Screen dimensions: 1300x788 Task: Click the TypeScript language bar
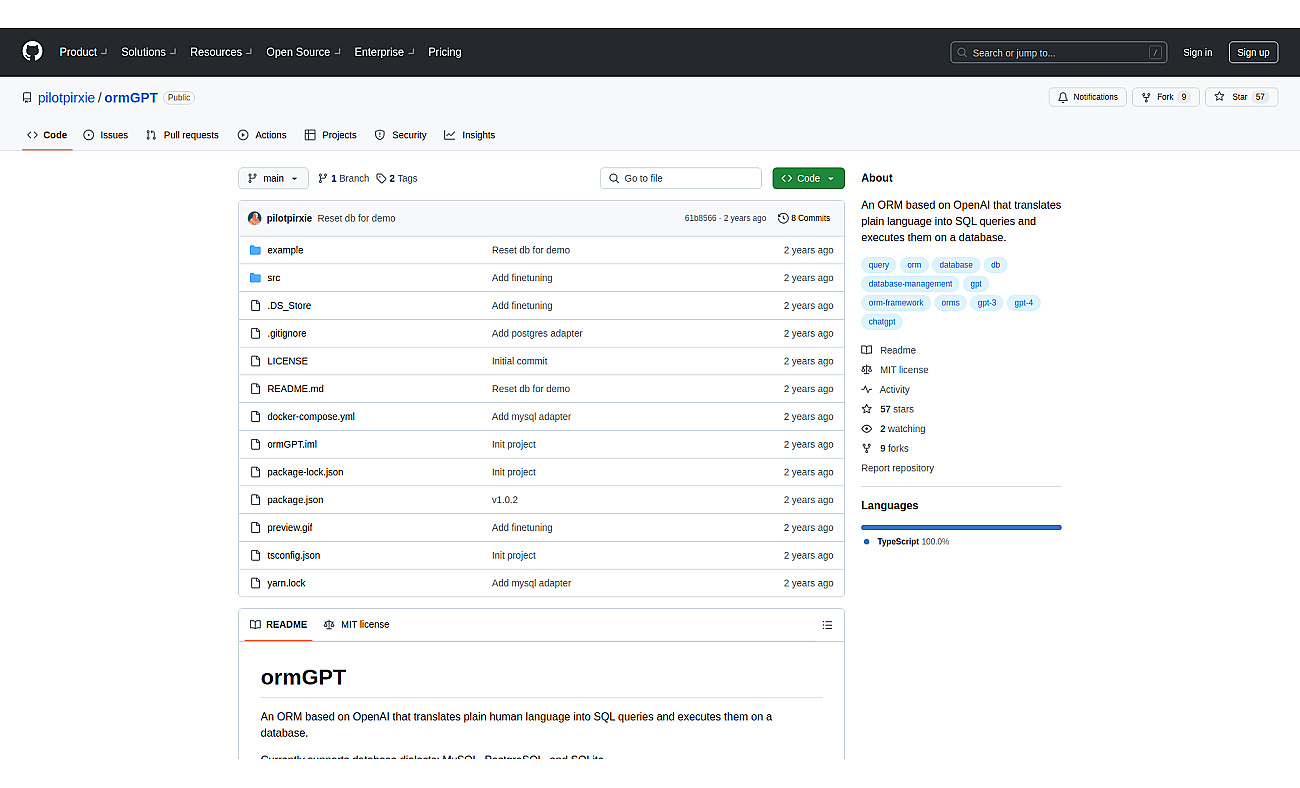click(x=961, y=527)
